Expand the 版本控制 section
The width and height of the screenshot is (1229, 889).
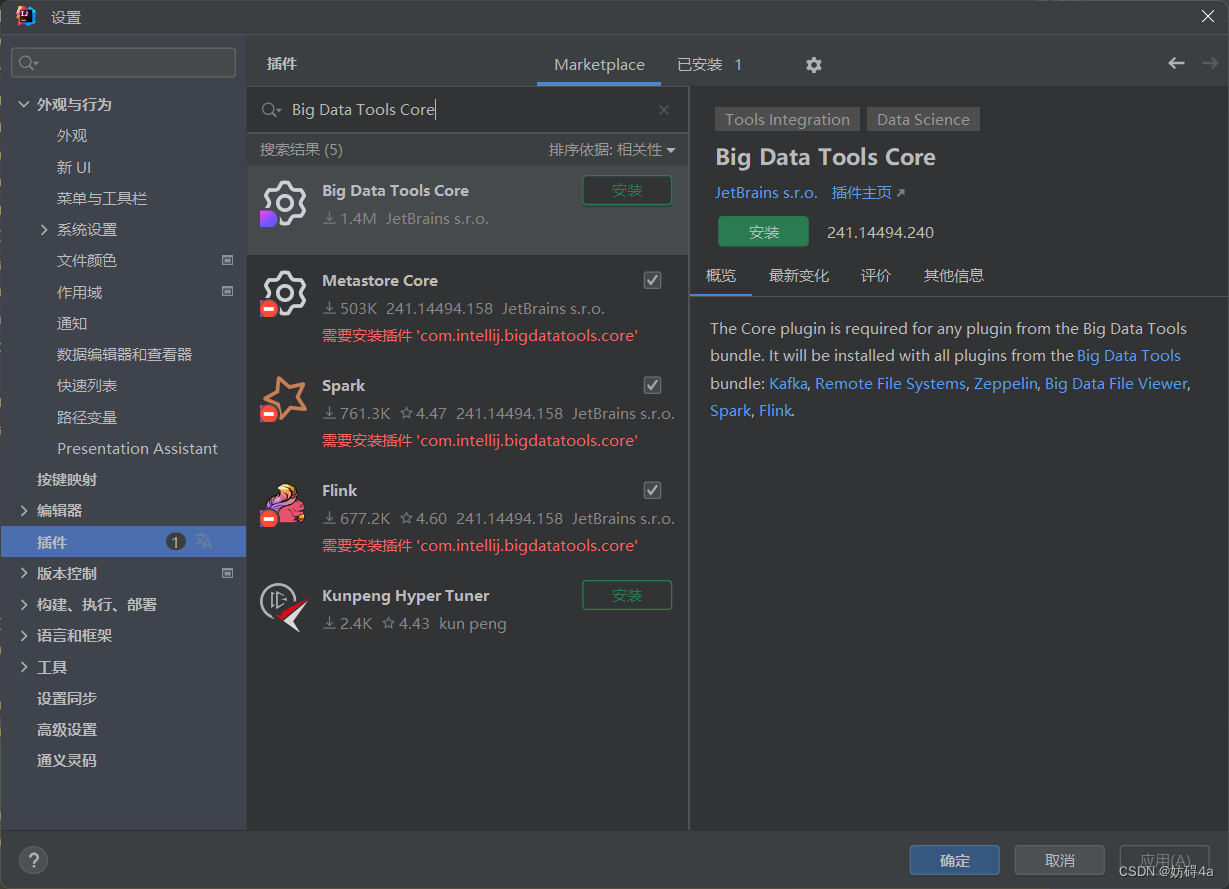[x=25, y=573]
